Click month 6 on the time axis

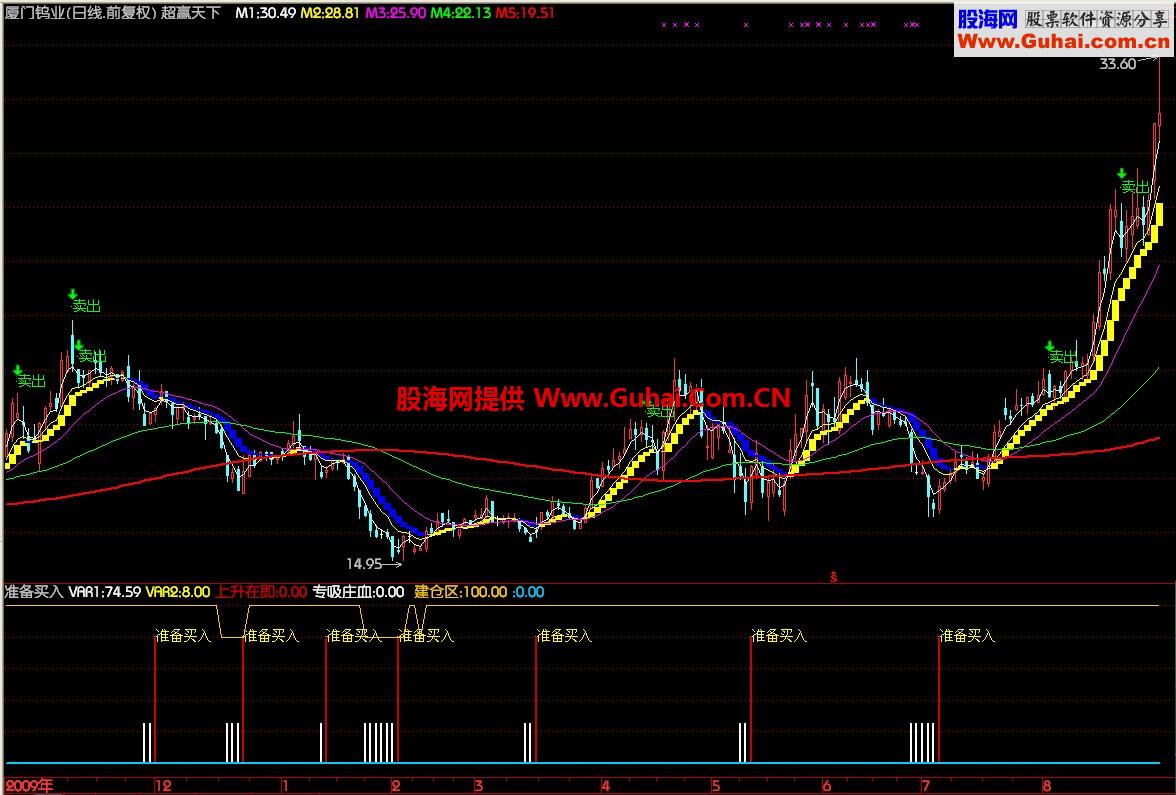tap(826, 786)
